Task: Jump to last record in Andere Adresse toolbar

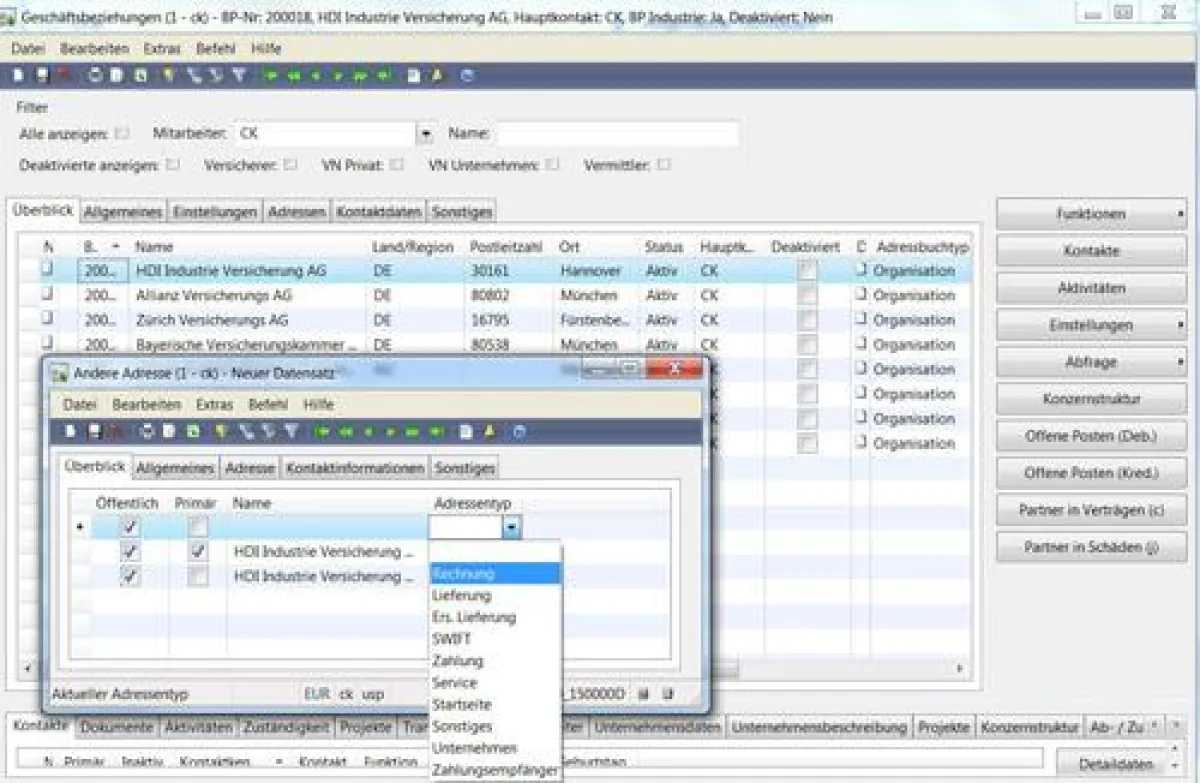Action: coord(438,432)
